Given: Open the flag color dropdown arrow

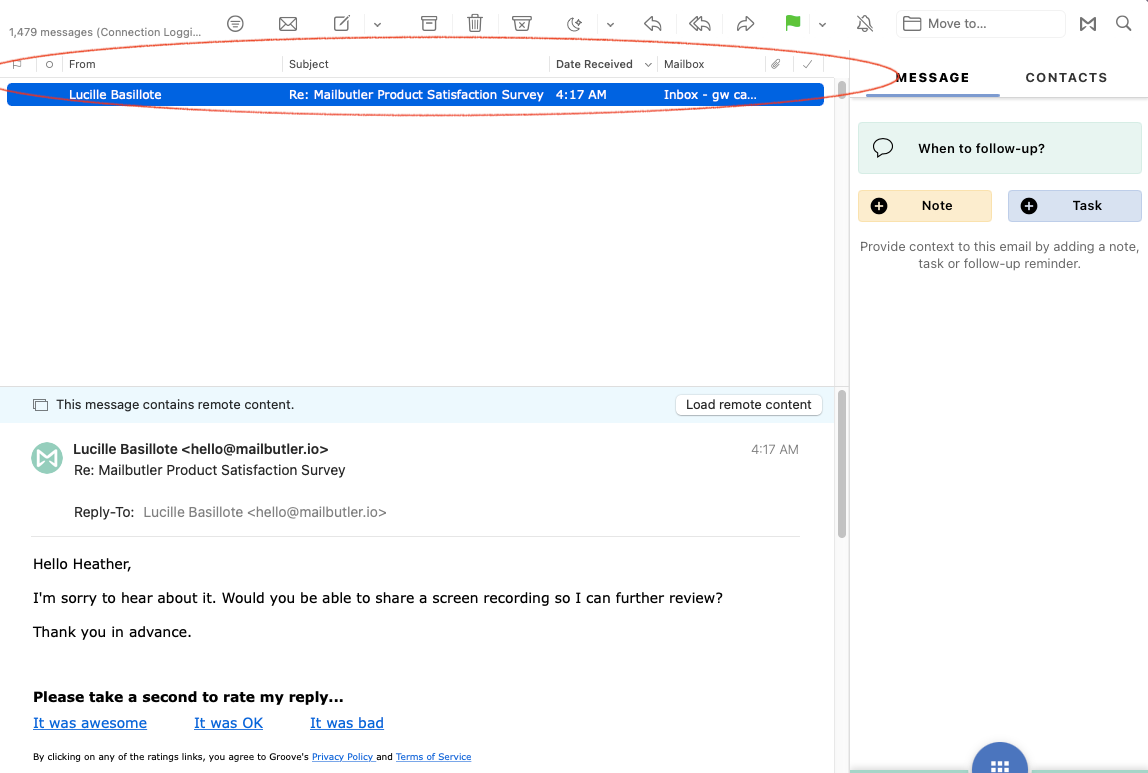Looking at the screenshot, I should (822, 24).
